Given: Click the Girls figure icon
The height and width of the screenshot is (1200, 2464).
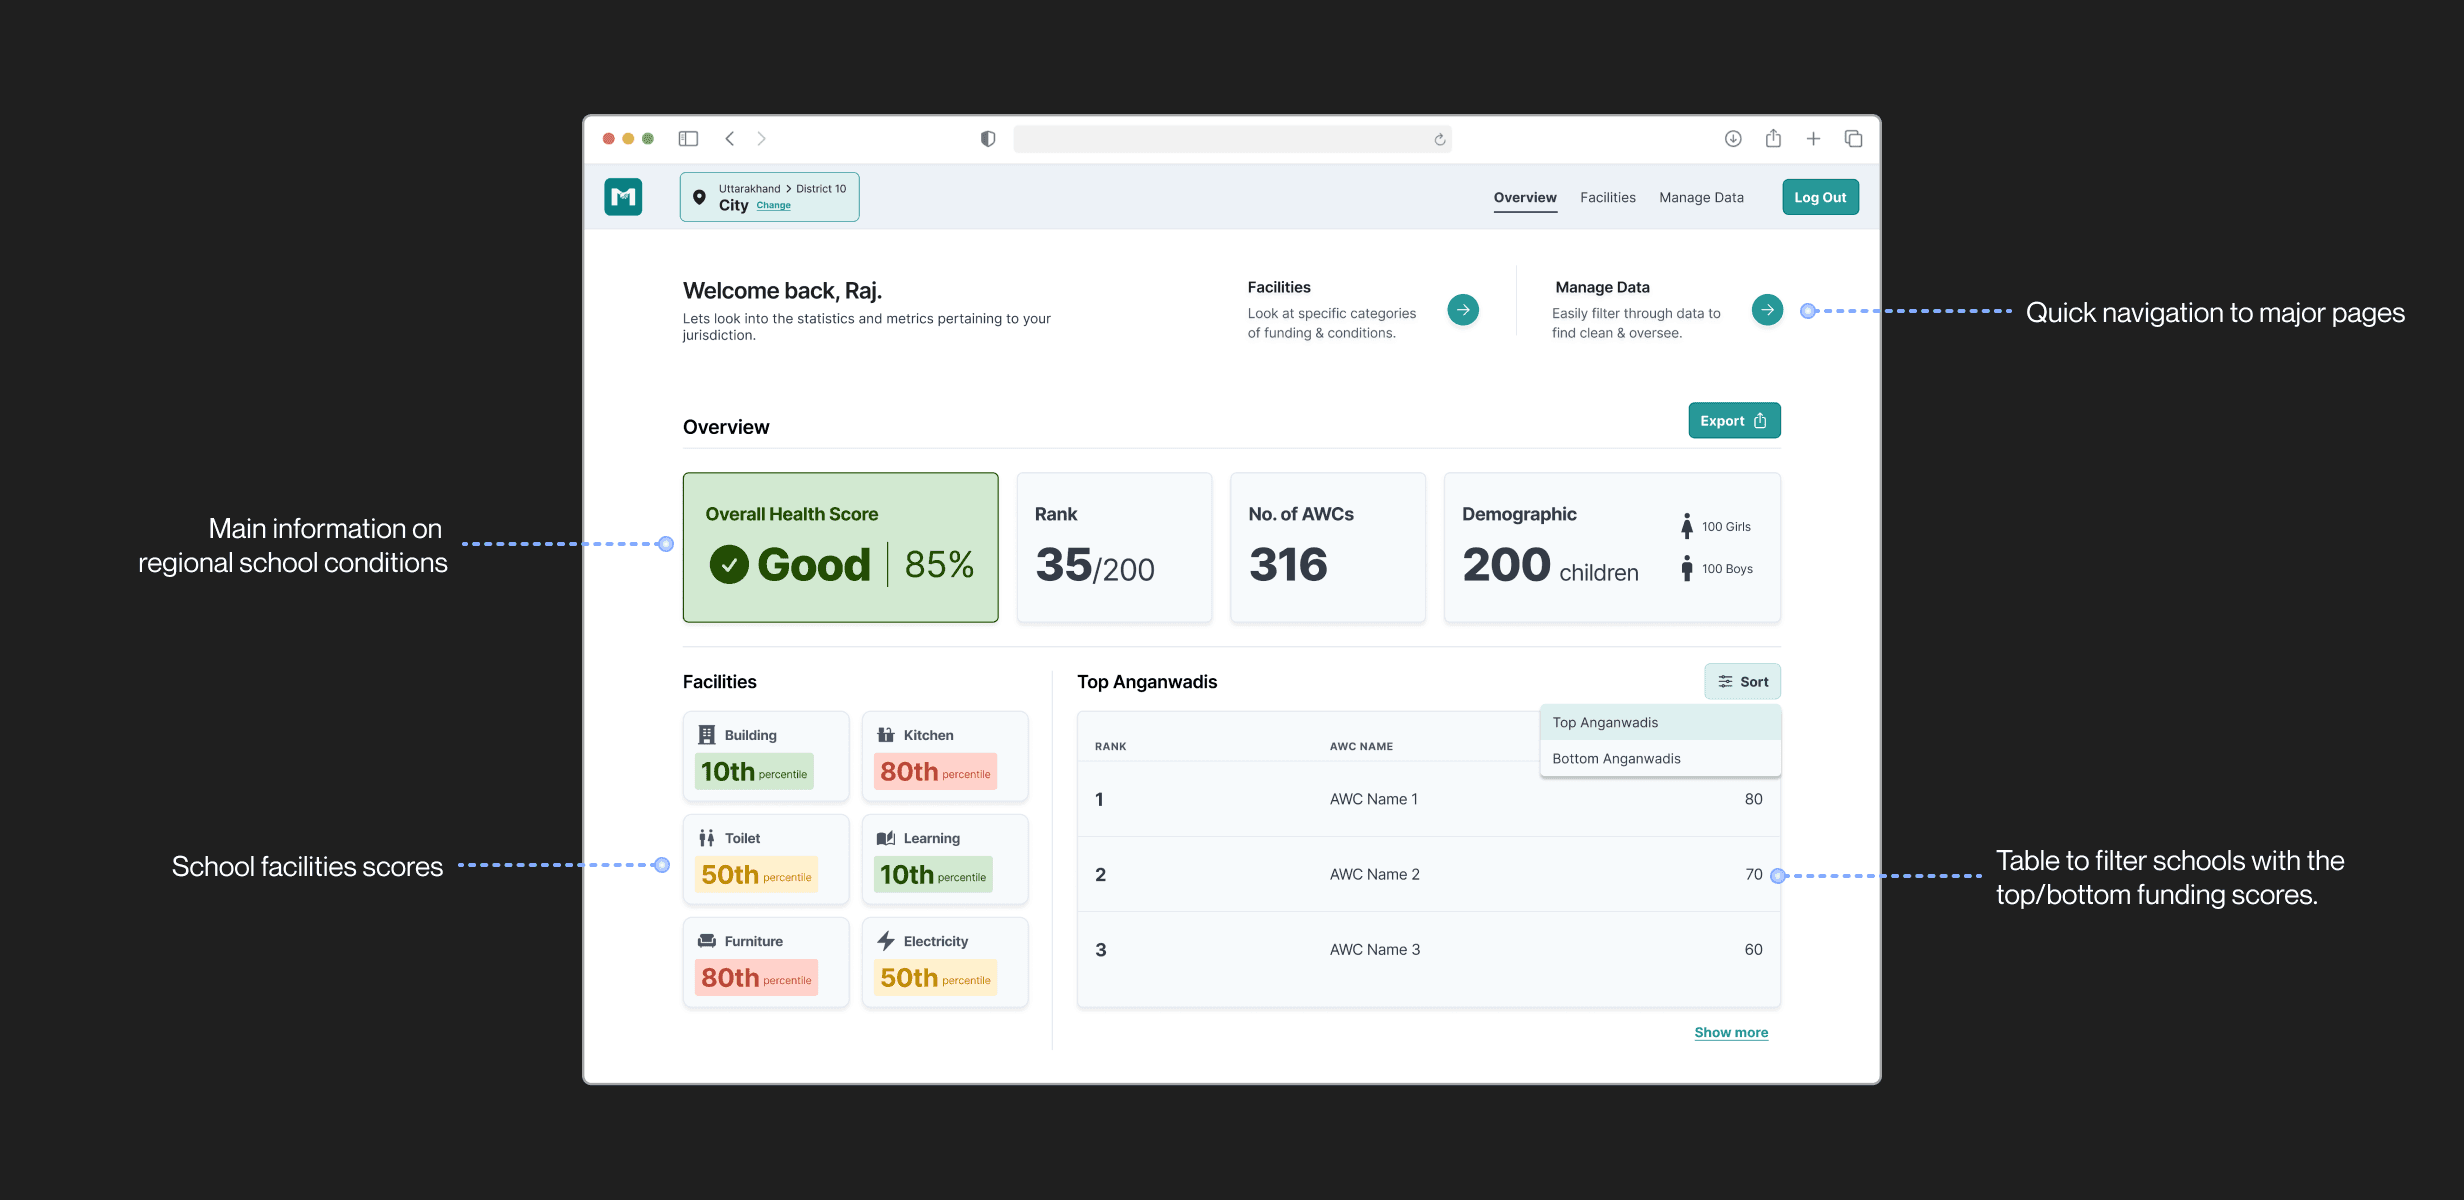Looking at the screenshot, I should point(1687,526).
